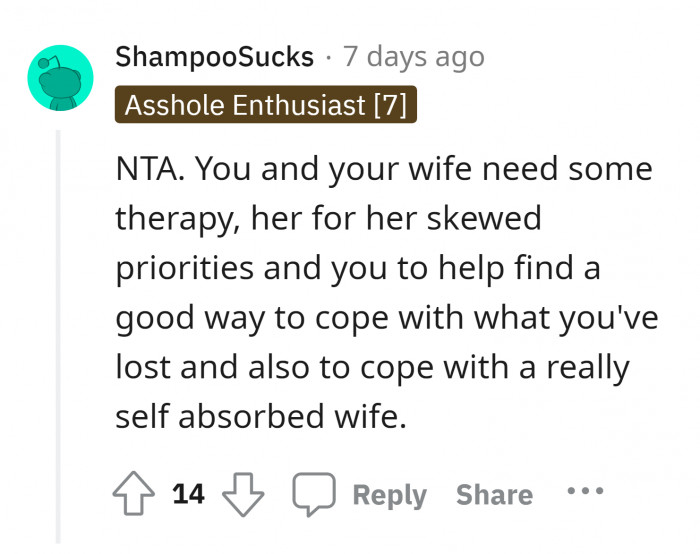The image size is (700, 554).
Task: Click the final line 'self absorbed wife.'
Action: 262,418
